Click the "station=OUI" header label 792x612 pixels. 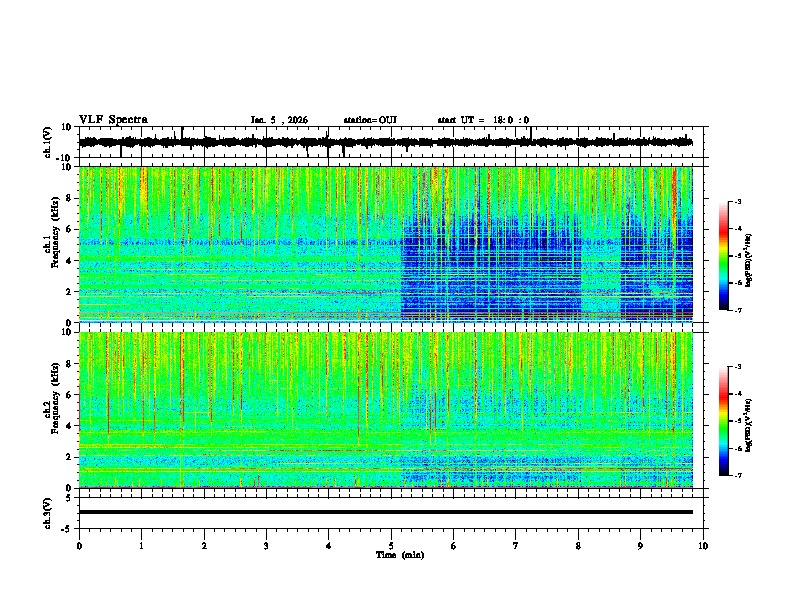click(x=370, y=120)
